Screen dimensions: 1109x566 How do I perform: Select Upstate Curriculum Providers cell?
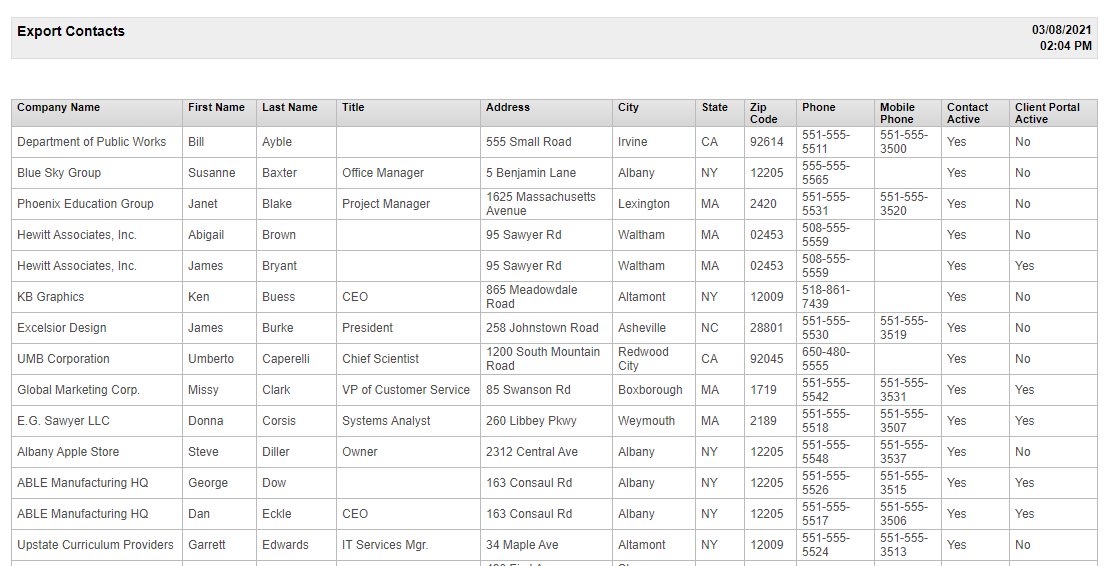coord(95,545)
